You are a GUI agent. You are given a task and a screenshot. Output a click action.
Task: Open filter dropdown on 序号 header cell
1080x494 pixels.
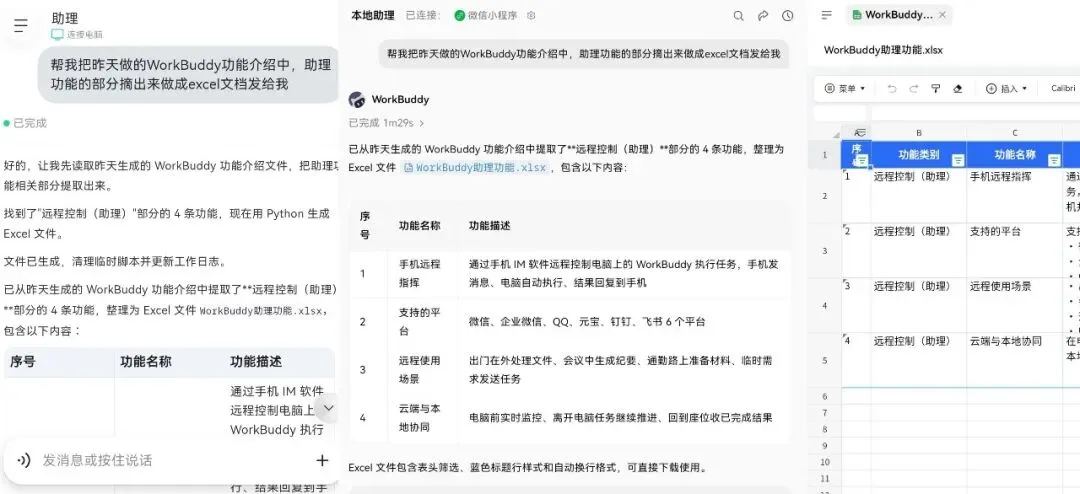[861, 161]
